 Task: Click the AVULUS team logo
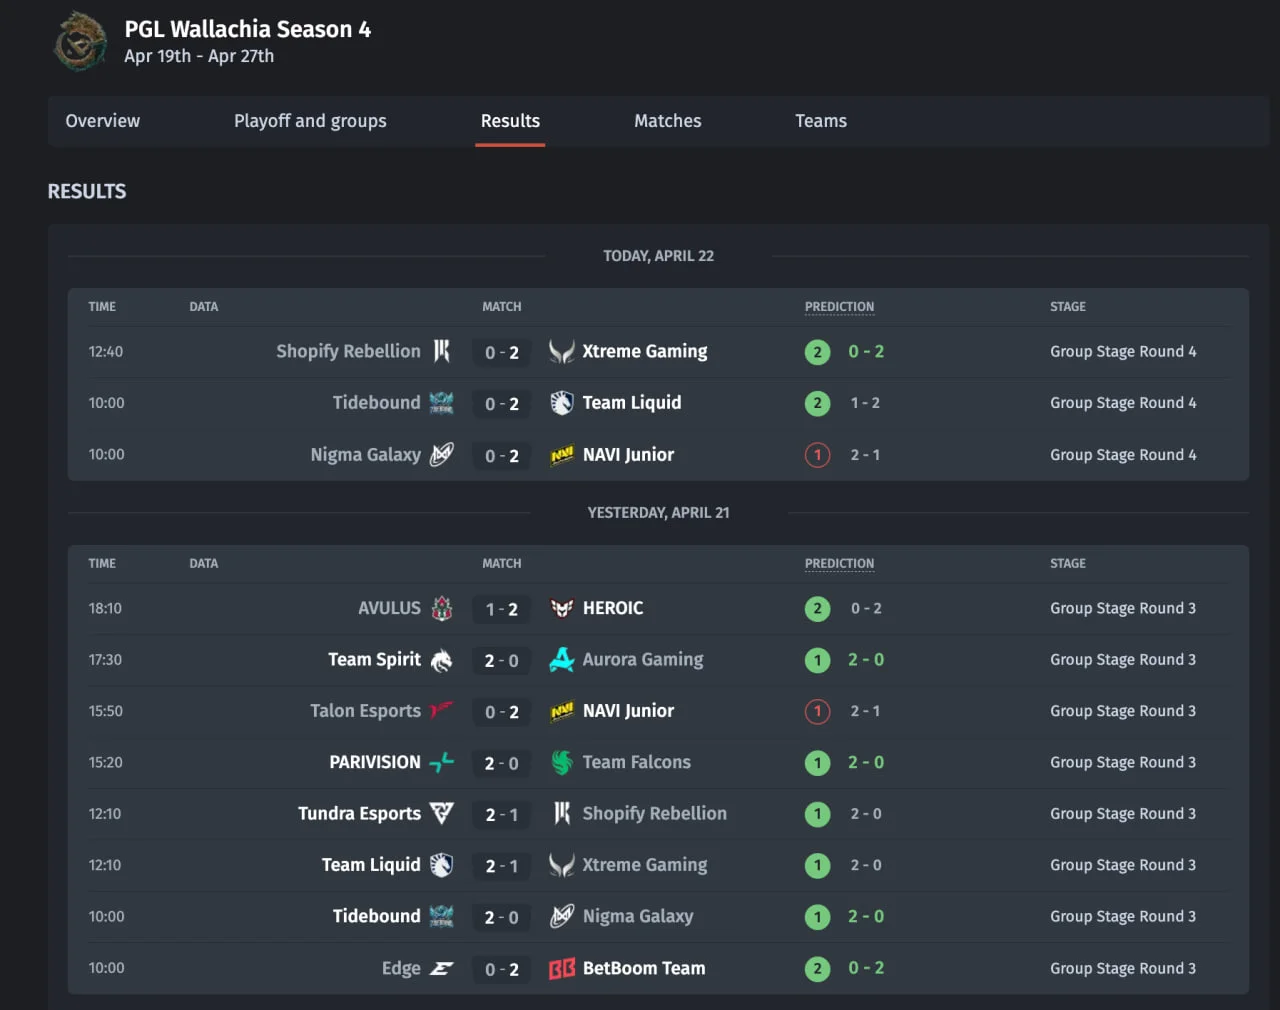click(x=441, y=608)
